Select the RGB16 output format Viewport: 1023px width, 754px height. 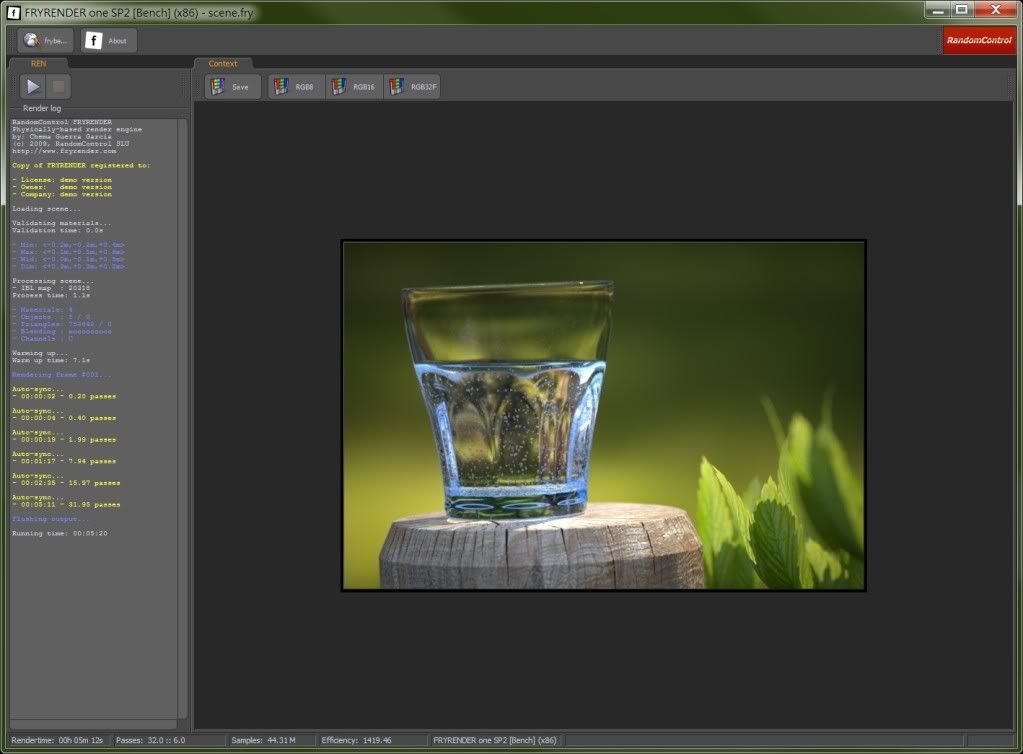pos(353,87)
